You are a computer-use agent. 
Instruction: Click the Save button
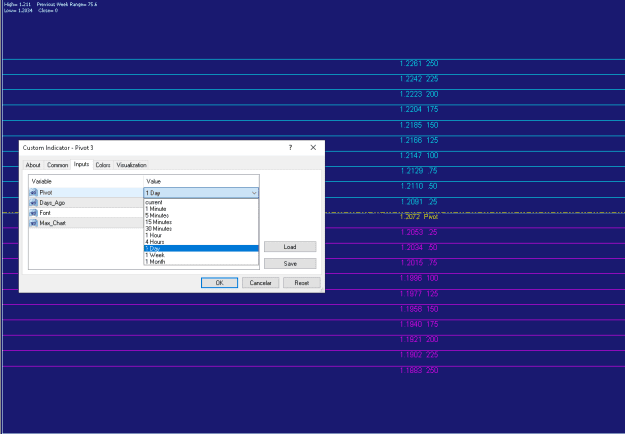pos(290,263)
